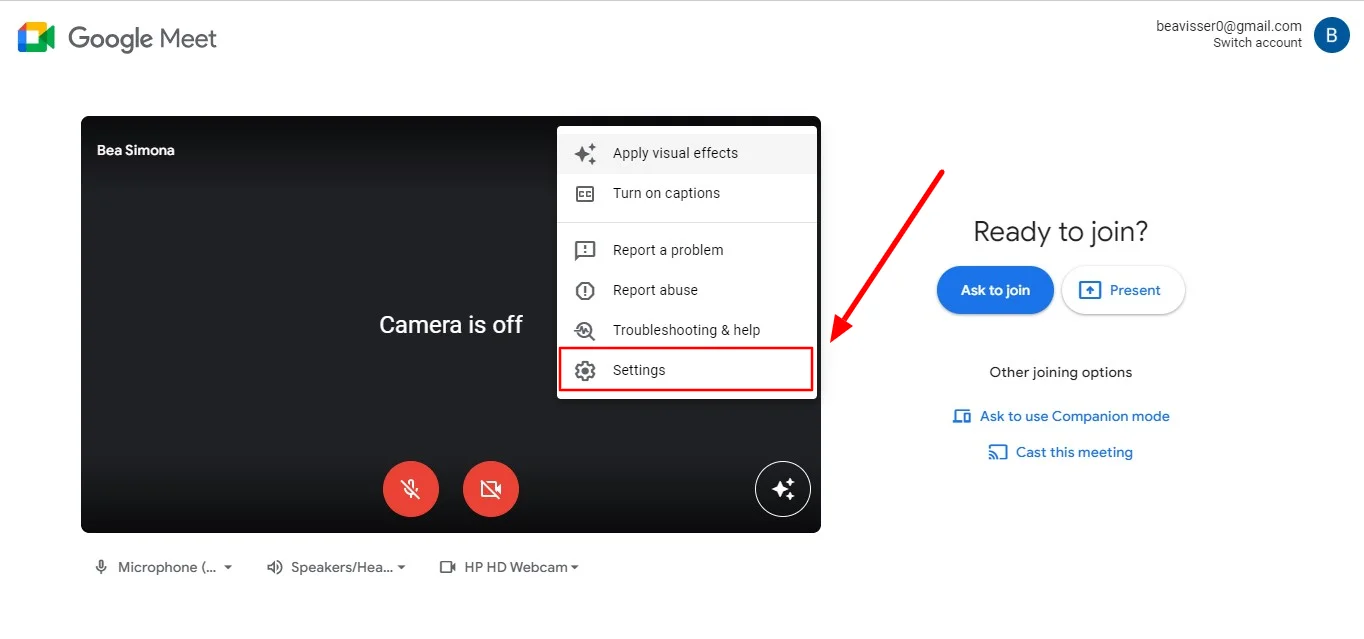1364x639 pixels.
Task: Open the Report abuse option
Action: coord(654,290)
